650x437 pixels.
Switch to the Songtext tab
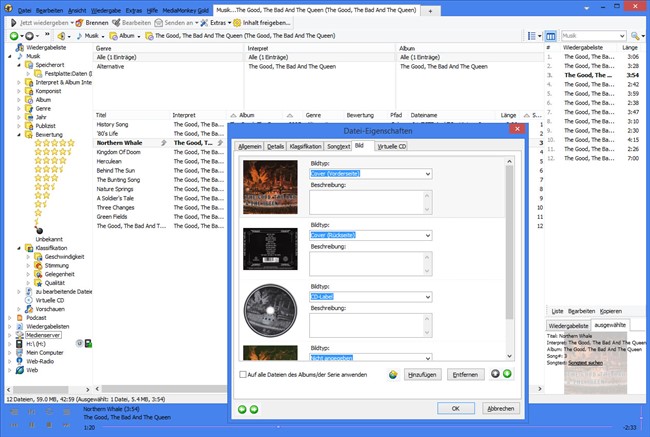coord(338,146)
